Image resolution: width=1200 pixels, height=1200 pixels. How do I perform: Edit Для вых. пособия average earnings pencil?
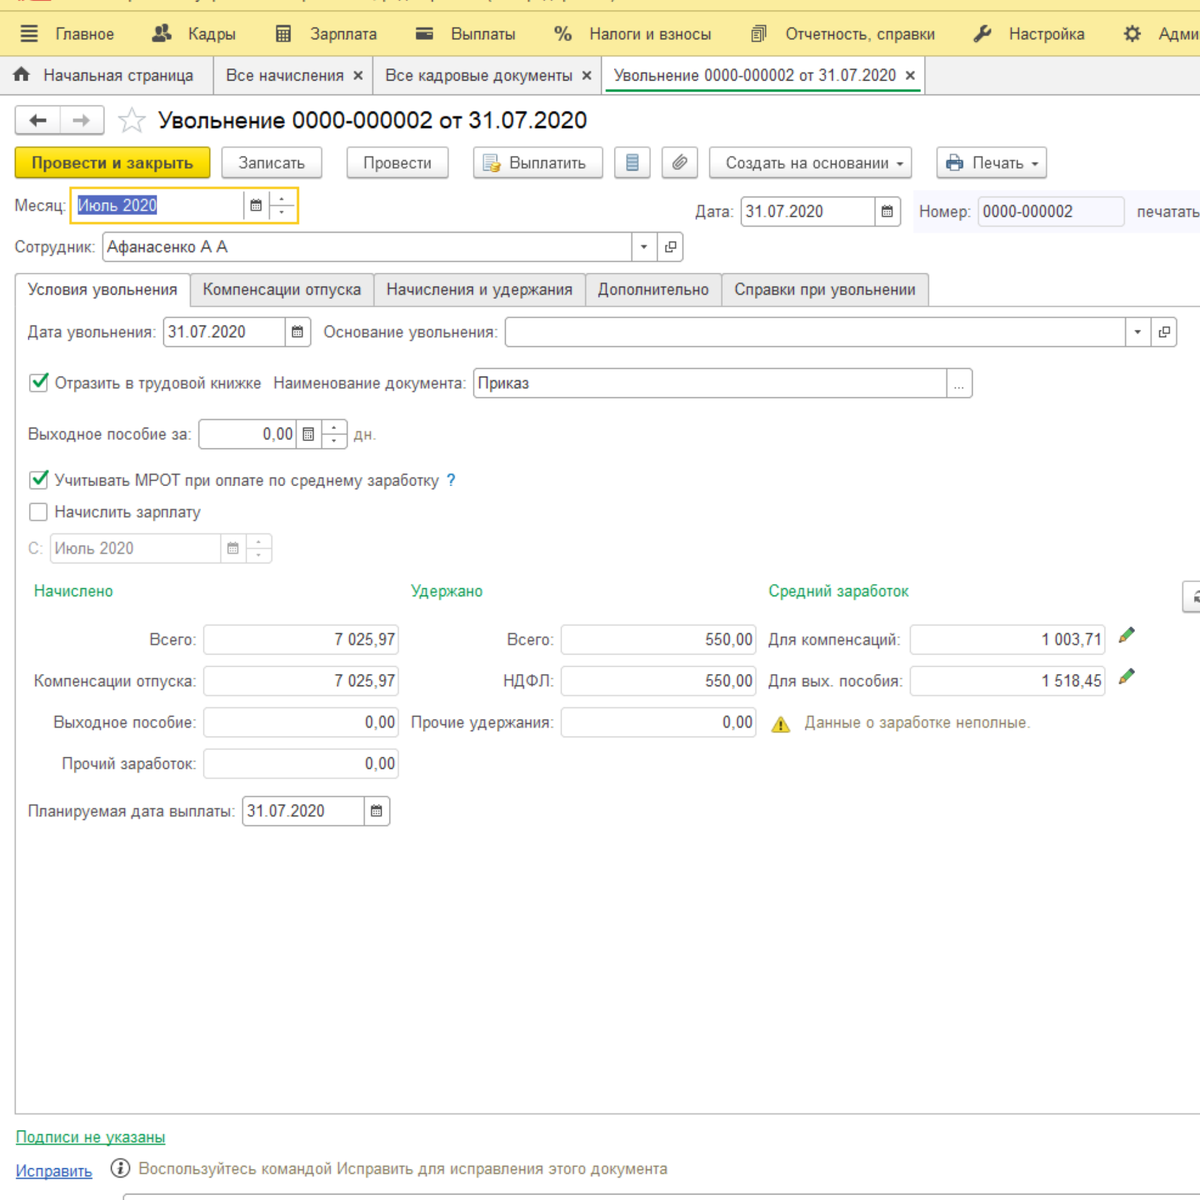1127,677
